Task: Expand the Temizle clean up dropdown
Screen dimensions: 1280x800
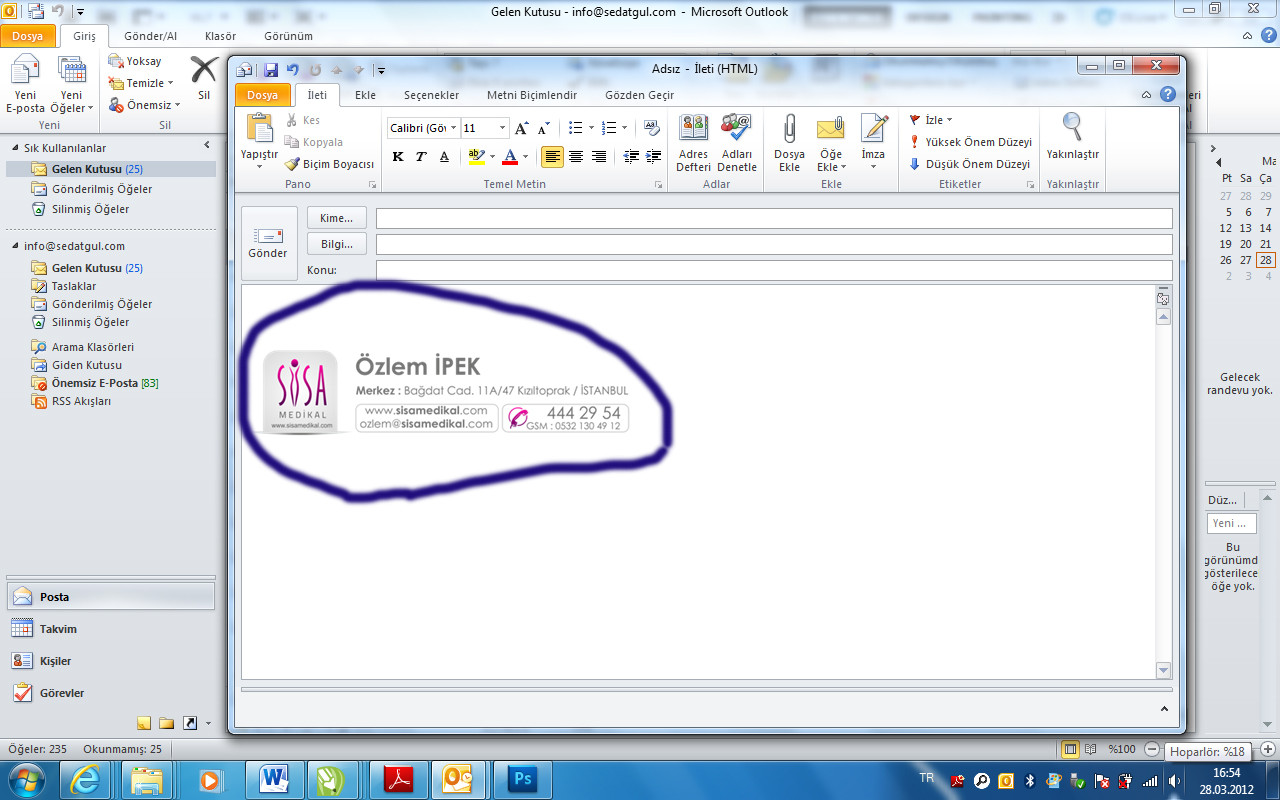Action: pyautogui.click(x=170, y=83)
